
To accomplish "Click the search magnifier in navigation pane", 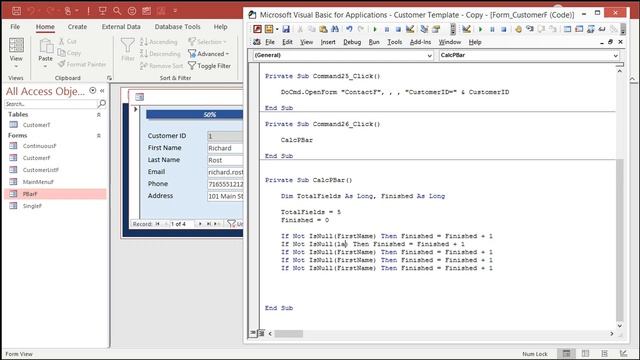I will tap(102, 104).
